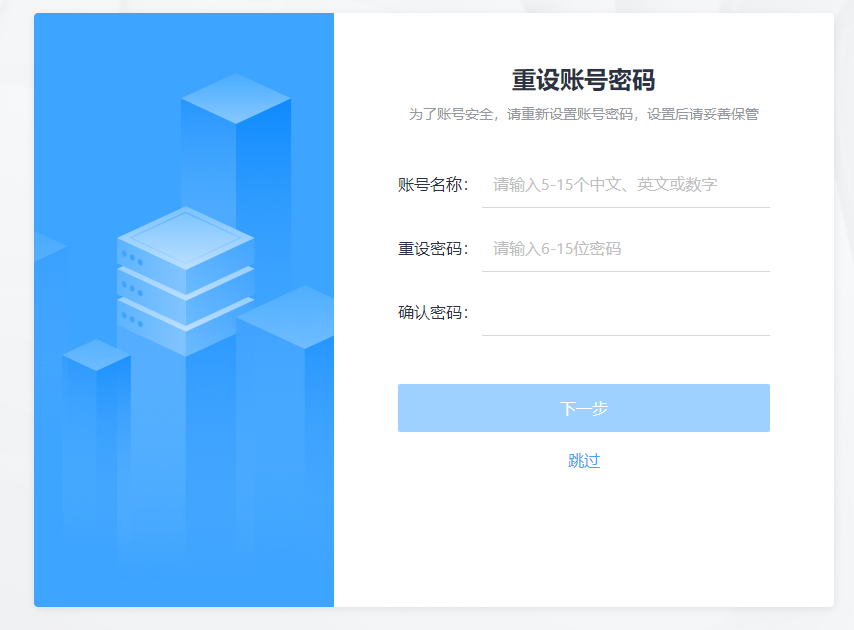Click the 账号名称 input field
The width and height of the screenshot is (854, 630).
click(x=625, y=185)
